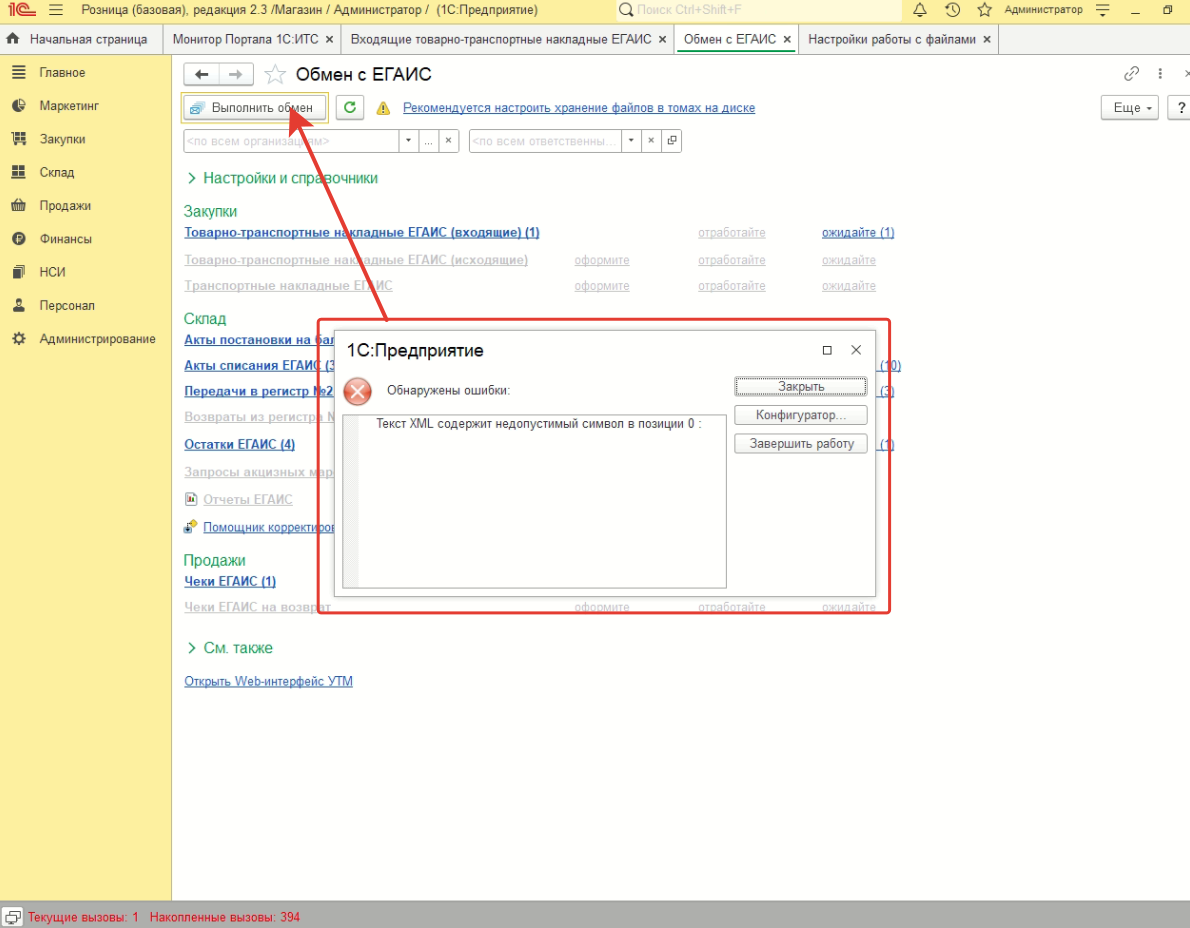The image size is (1190, 928).
Task: Navigate back with left arrow button
Action: tap(202, 75)
